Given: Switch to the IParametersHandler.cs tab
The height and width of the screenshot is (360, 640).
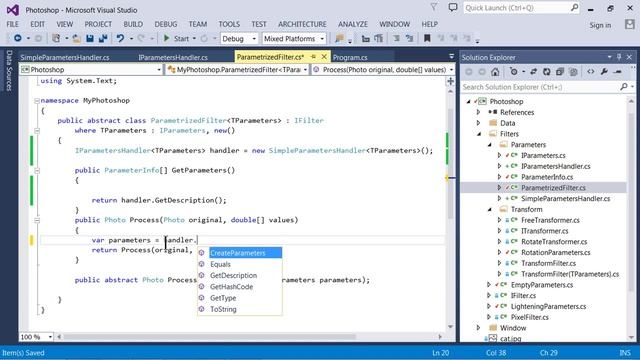Looking at the screenshot, I should pos(173,58).
